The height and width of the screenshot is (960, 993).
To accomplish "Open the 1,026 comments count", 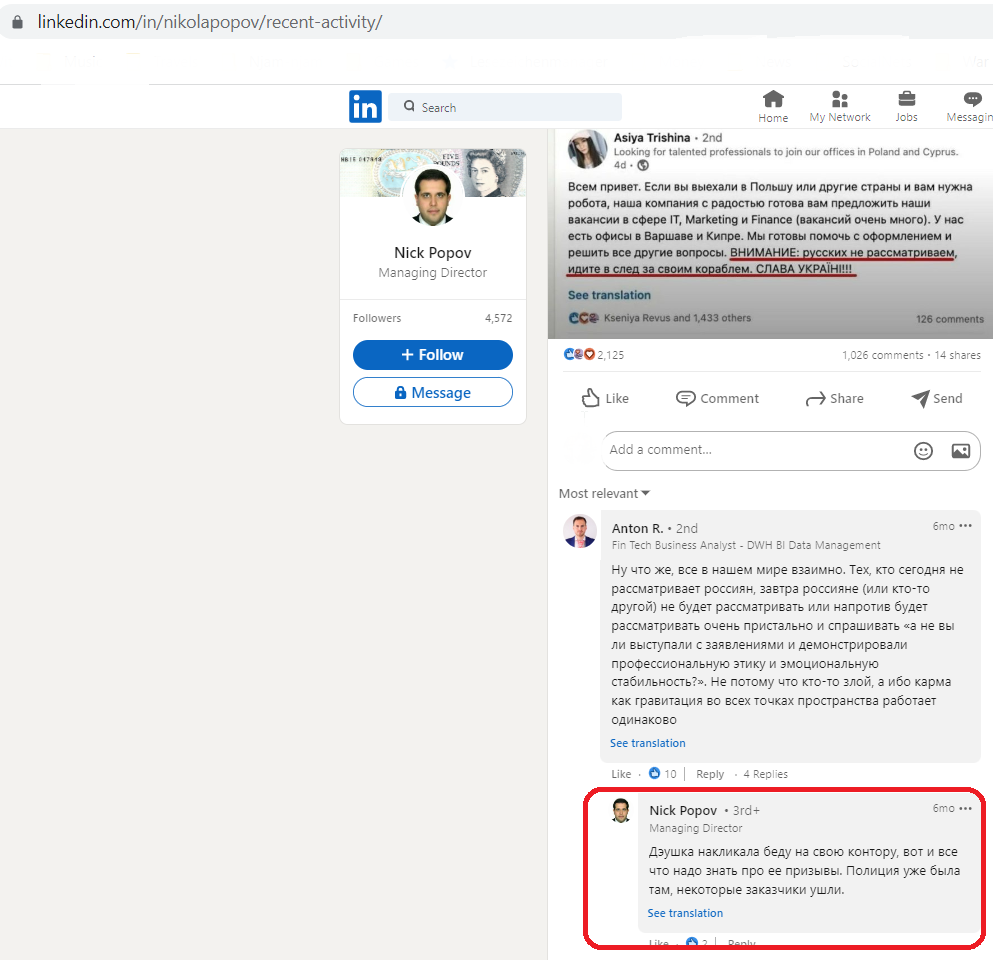I will coord(882,355).
